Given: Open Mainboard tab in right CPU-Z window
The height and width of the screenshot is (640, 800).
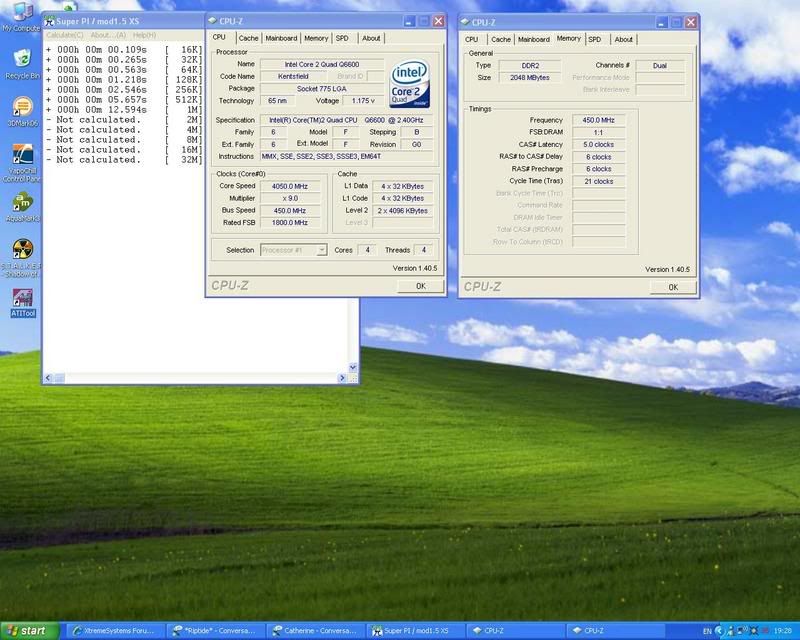Looking at the screenshot, I should pyautogui.click(x=534, y=39).
